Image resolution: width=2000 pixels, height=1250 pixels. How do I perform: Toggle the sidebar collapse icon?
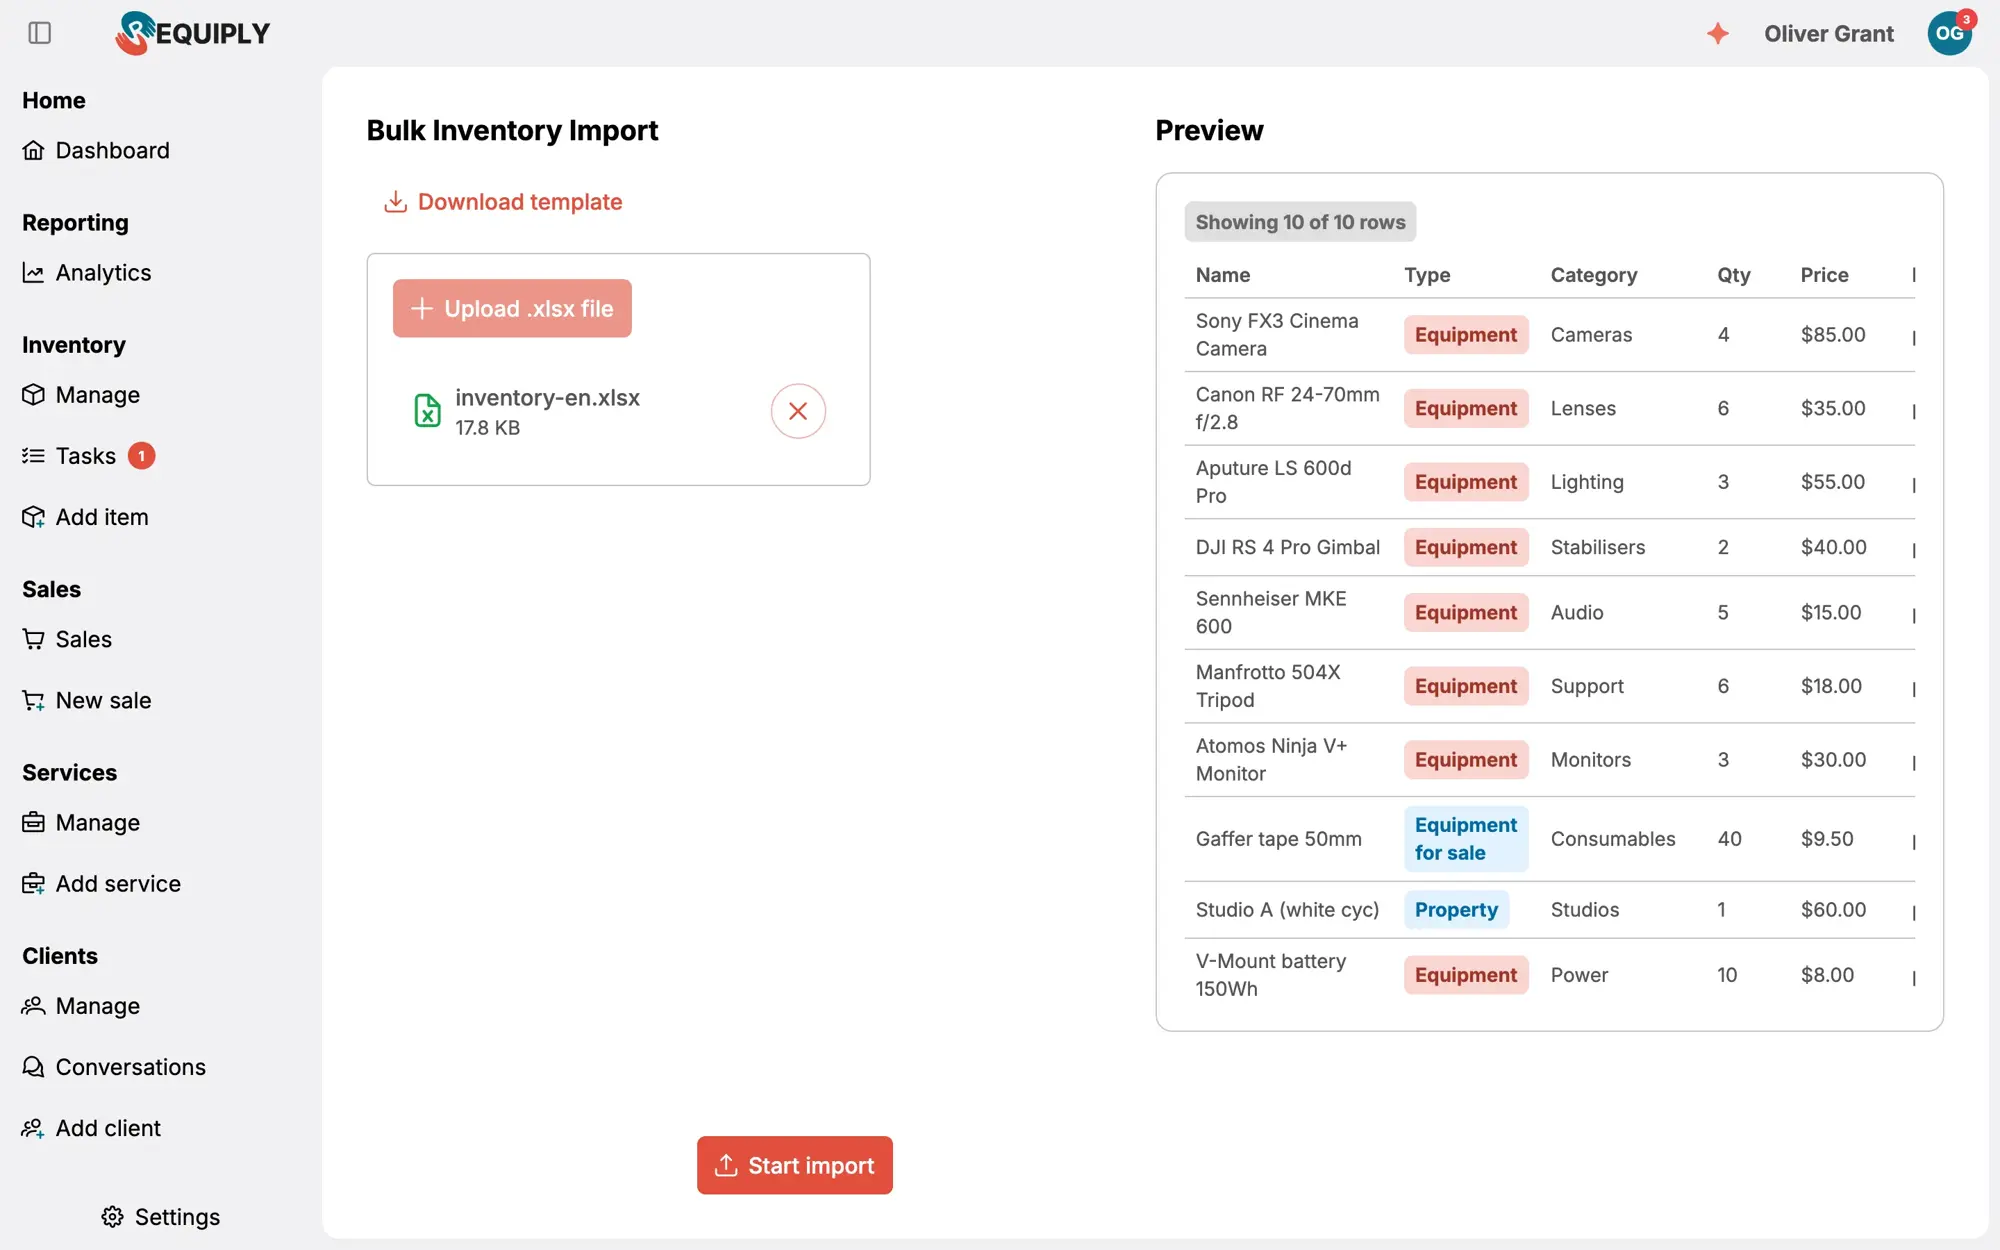(40, 33)
